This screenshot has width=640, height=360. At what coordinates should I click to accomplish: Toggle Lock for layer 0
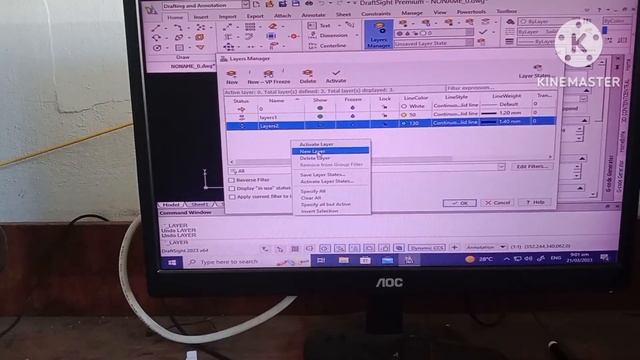click(384, 107)
